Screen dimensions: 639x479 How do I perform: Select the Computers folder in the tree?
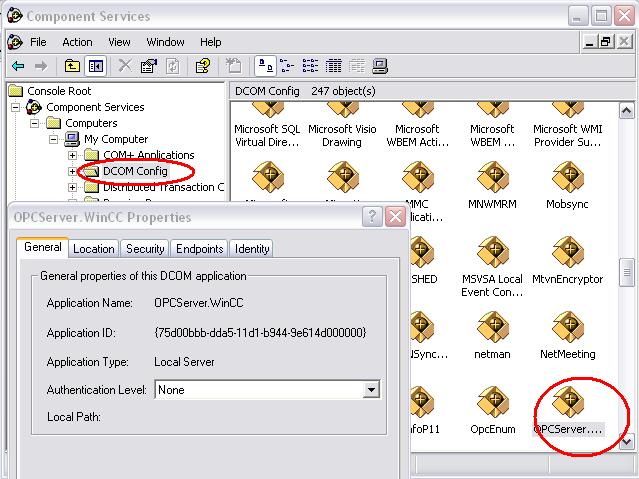(x=91, y=123)
